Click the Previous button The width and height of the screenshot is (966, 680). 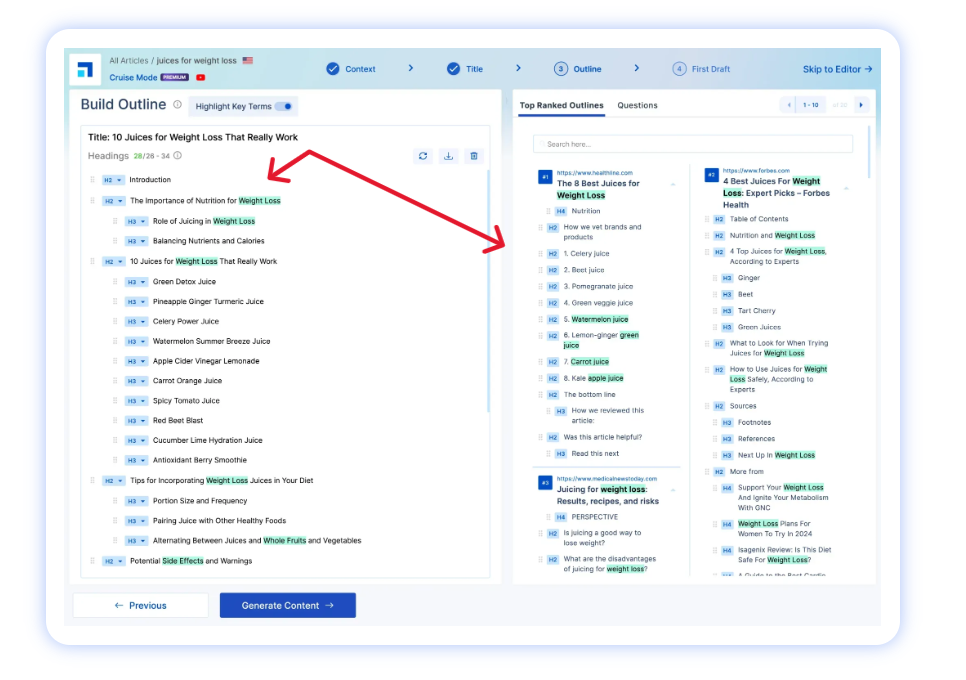click(x=140, y=605)
